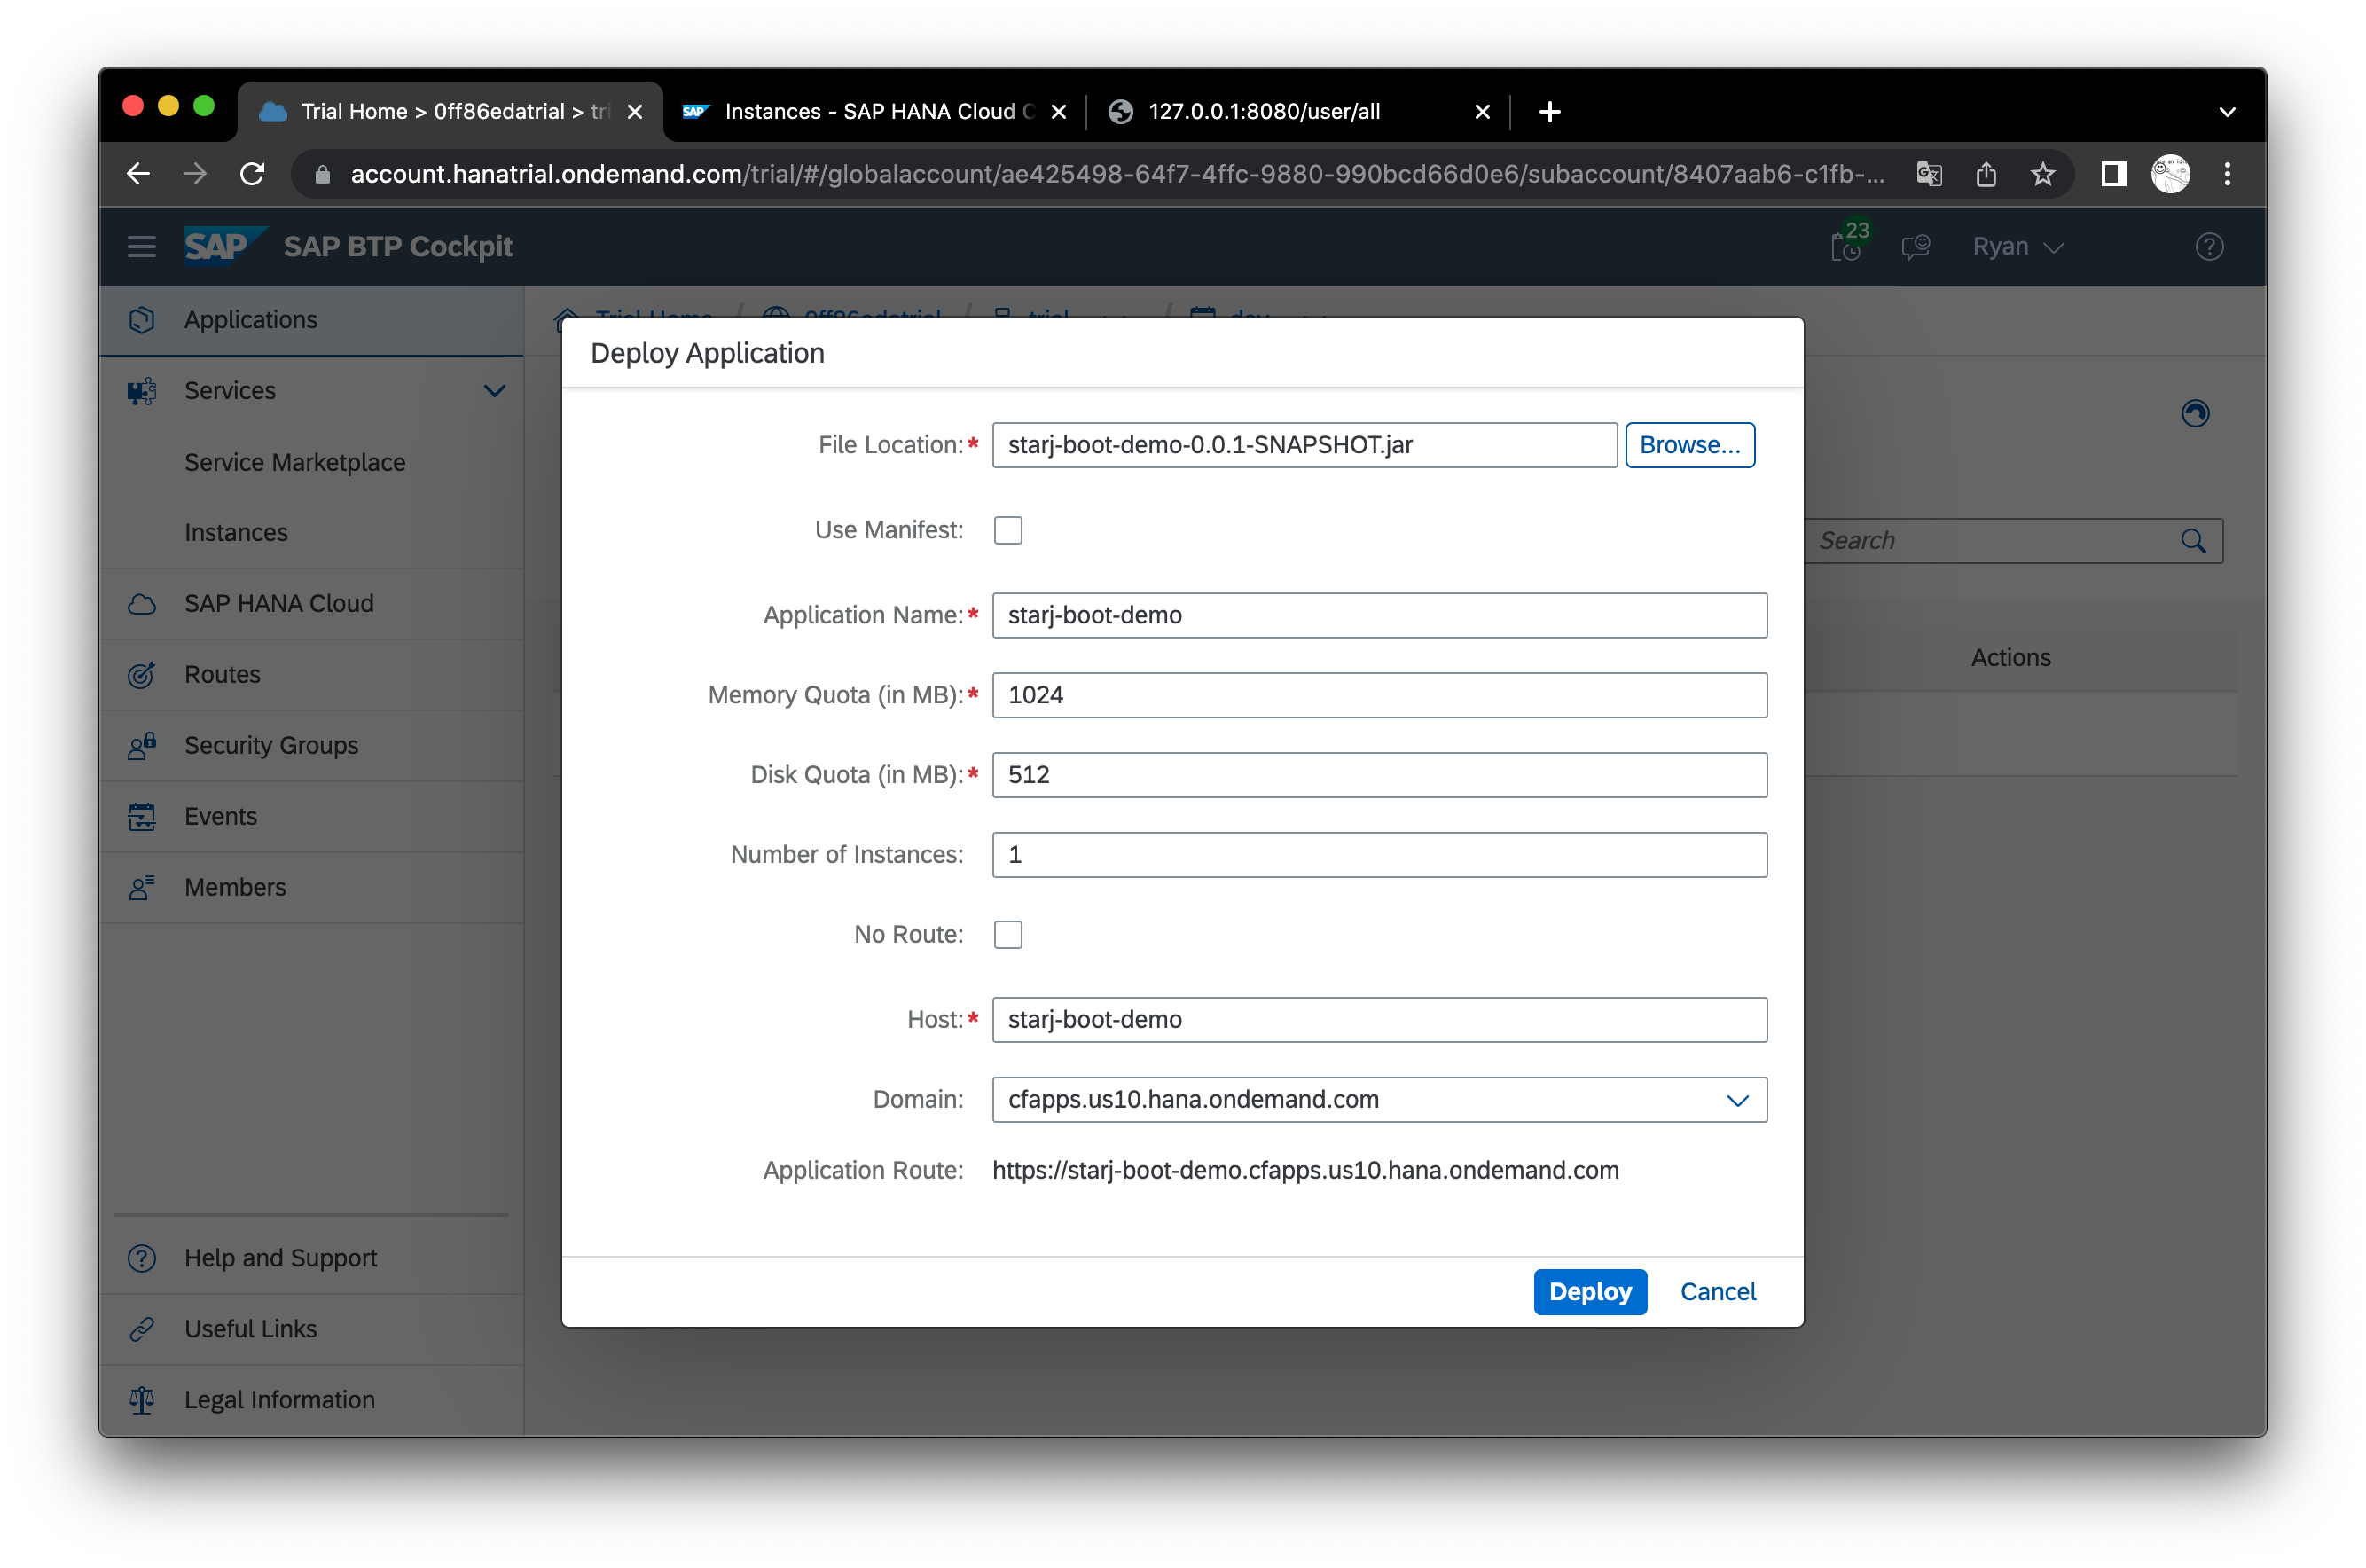Viewport: 2366px width, 1568px height.
Task: Click Browse... to choose a file
Action: 1689,445
